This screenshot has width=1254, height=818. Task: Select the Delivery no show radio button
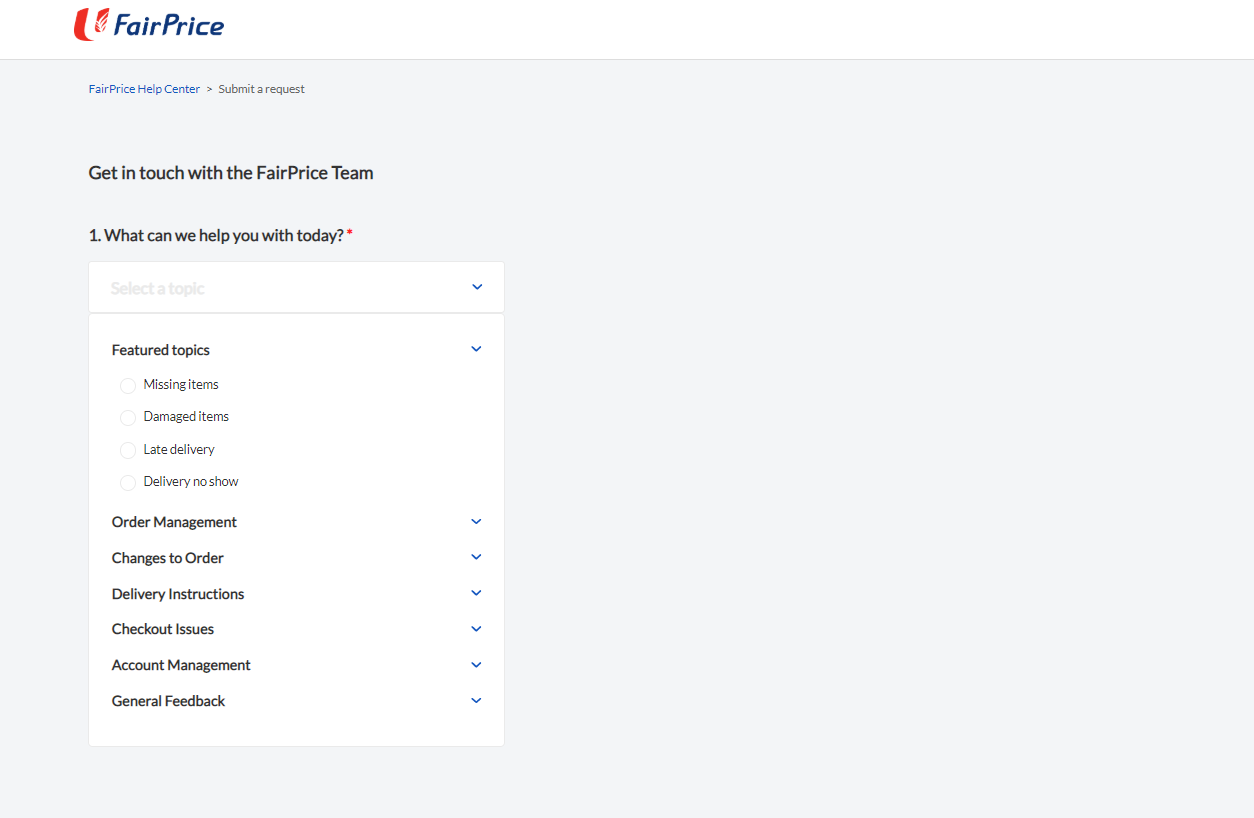(128, 483)
